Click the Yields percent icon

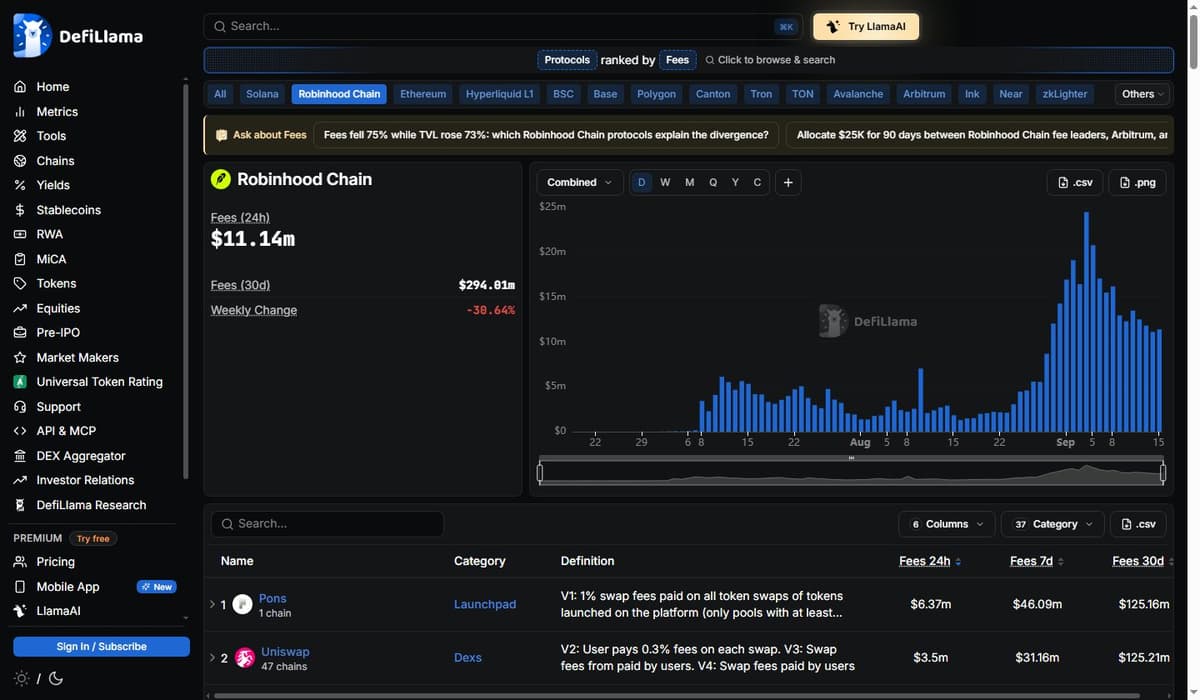point(20,185)
